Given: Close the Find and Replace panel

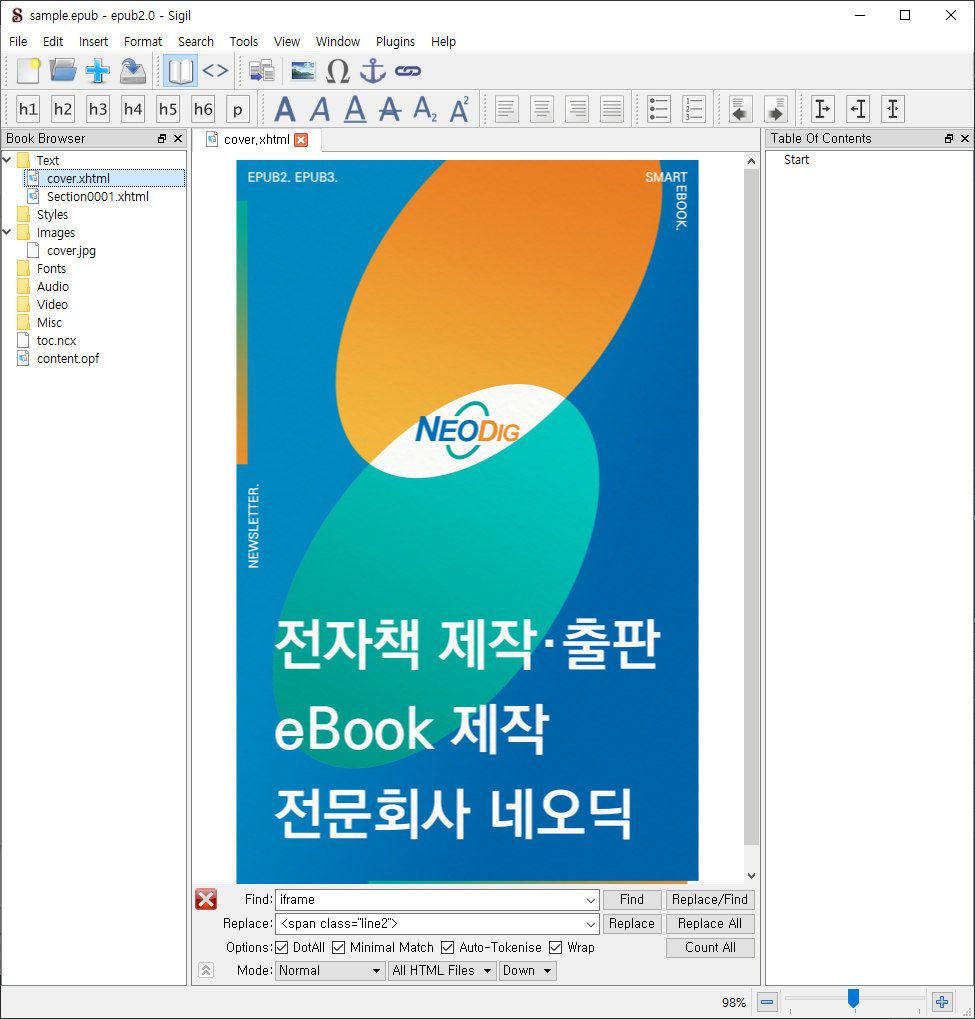Looking at the screenshot, I should pos(206,900).
